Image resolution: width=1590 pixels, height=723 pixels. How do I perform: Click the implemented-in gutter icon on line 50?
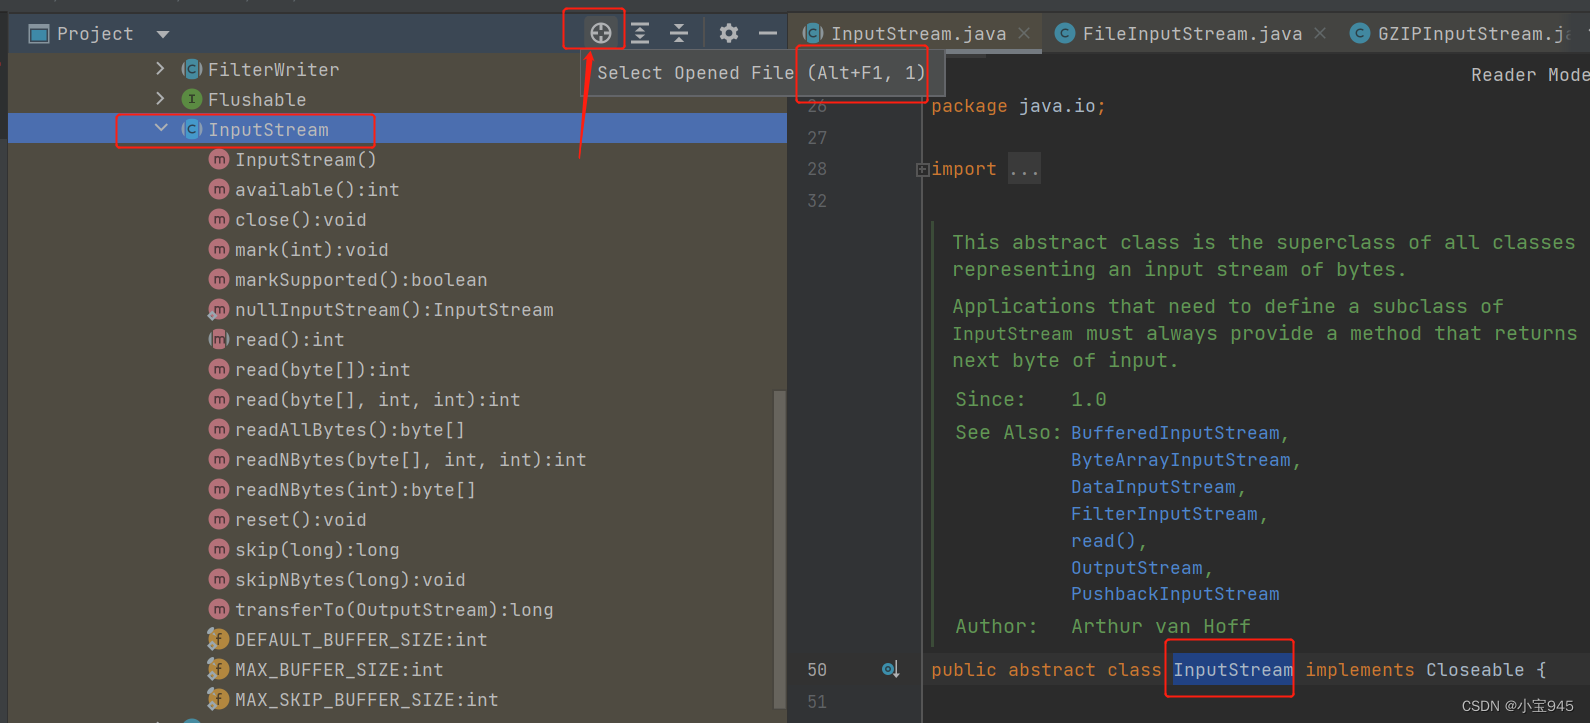click(890, 669)
